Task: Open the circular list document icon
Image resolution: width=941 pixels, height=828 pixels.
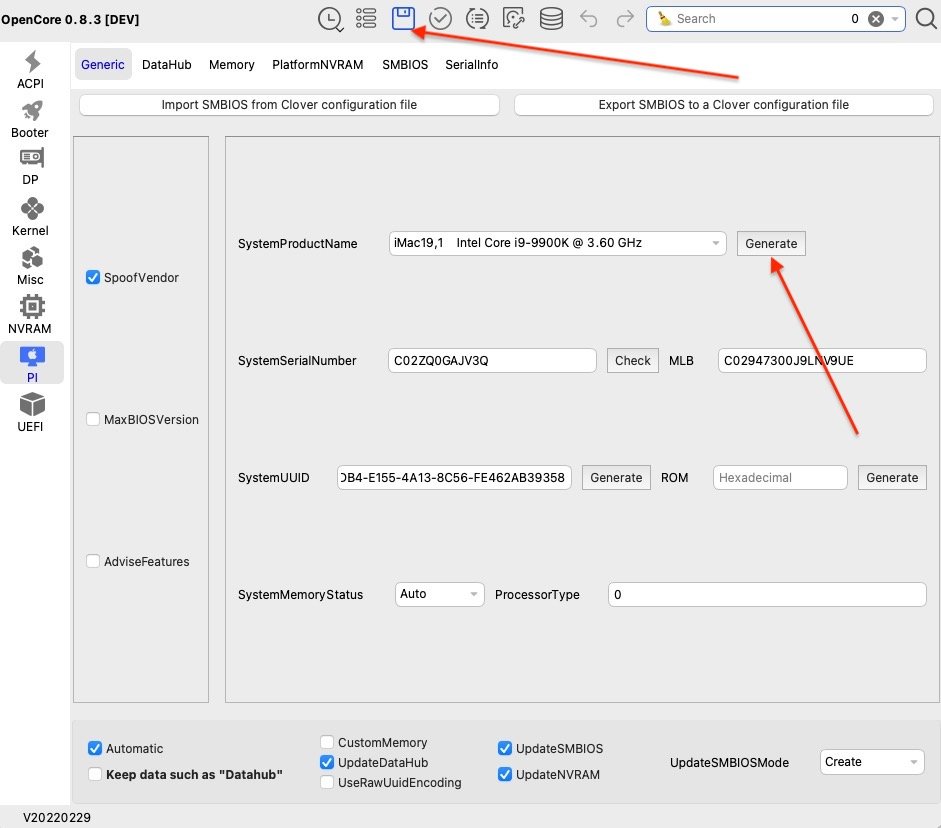Action: [x=478, y=19]
